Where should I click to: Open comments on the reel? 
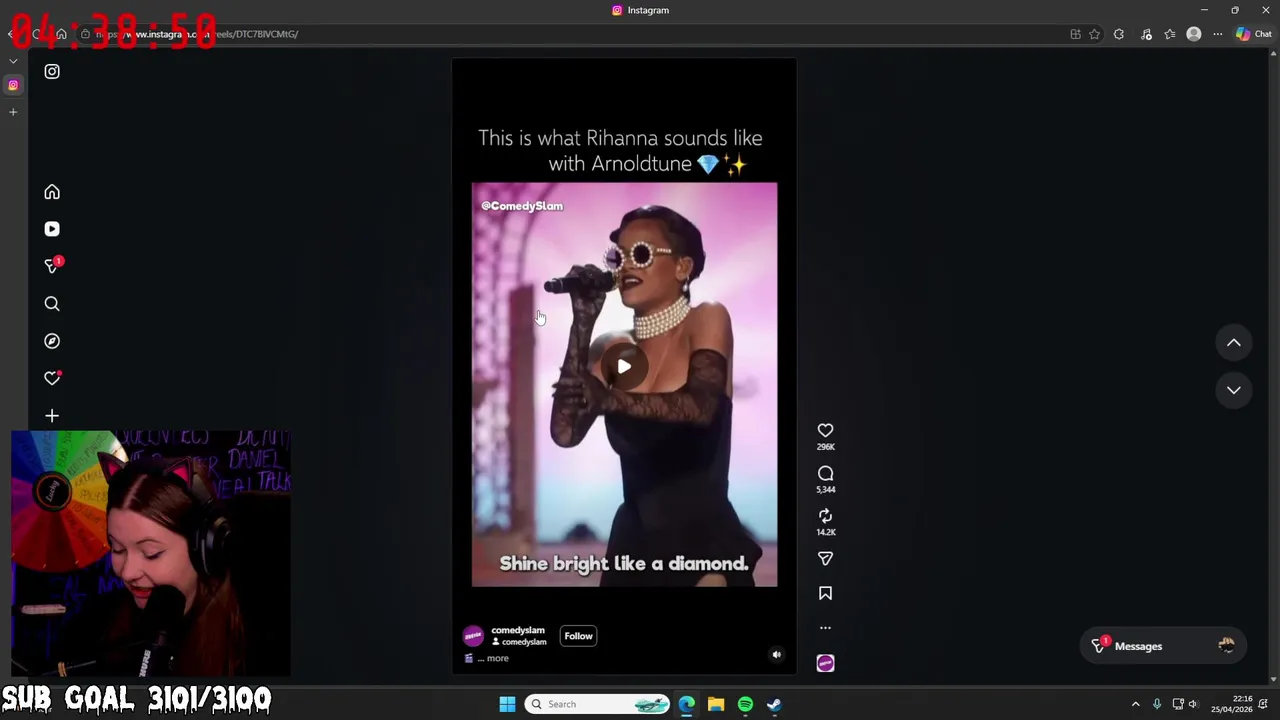(x=825, y=474)
